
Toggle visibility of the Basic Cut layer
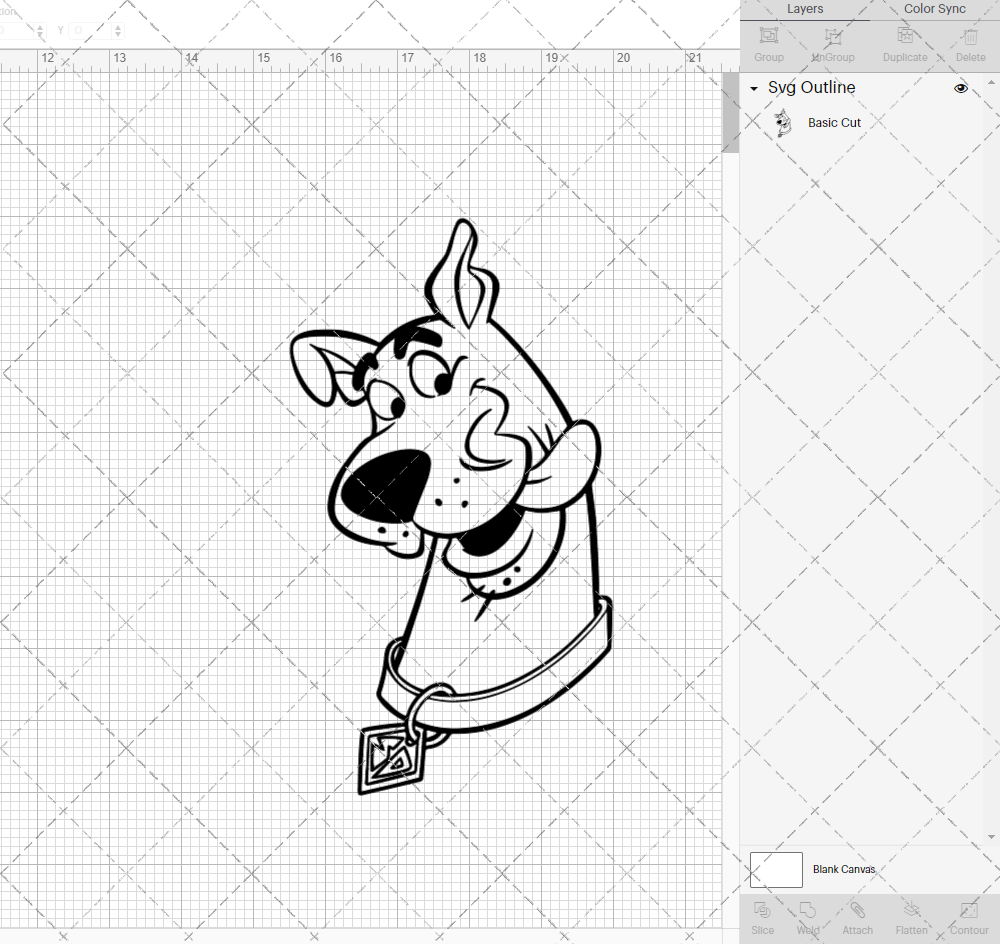point(961,122)
